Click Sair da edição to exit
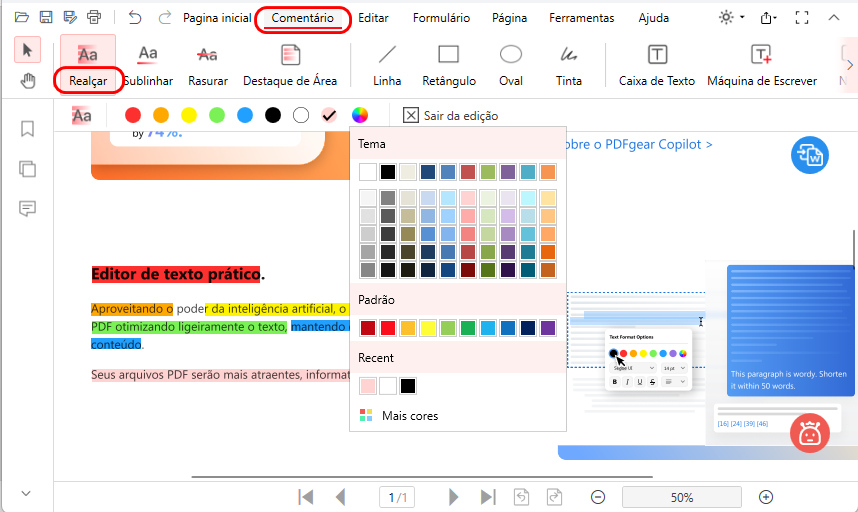 [x=450, y=115]
